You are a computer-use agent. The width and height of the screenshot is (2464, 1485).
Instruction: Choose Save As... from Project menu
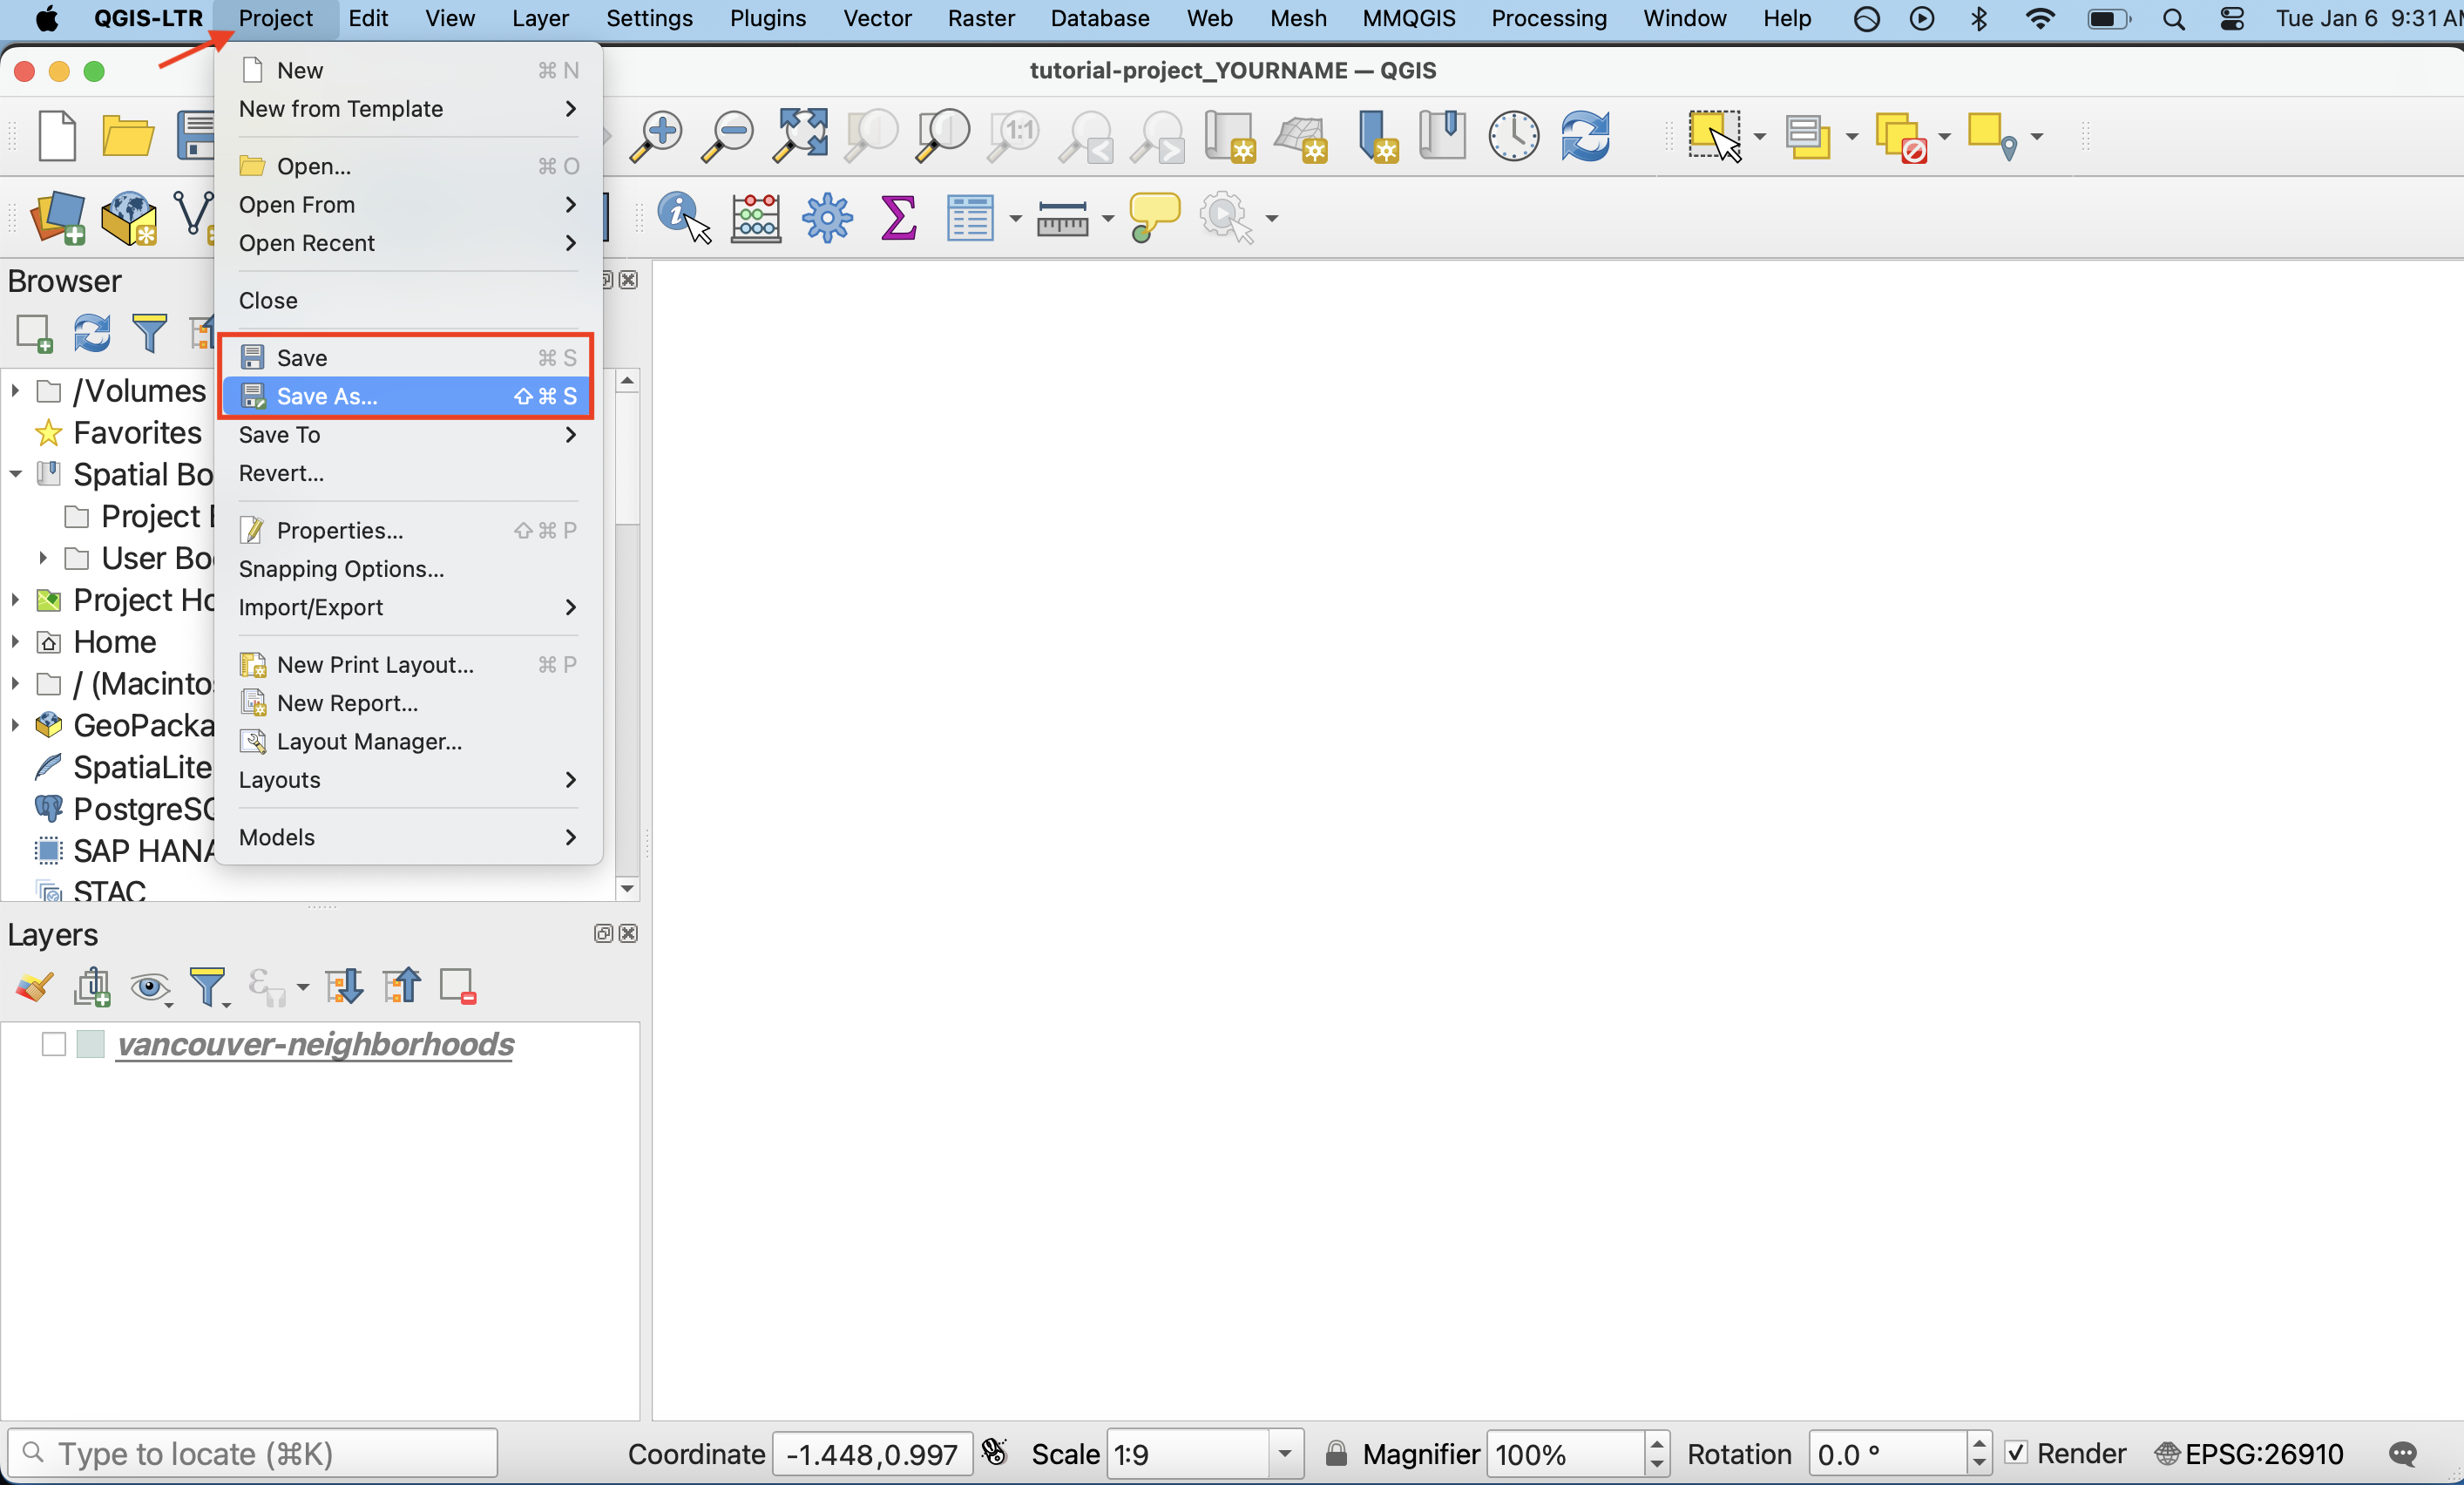(327, 396)
